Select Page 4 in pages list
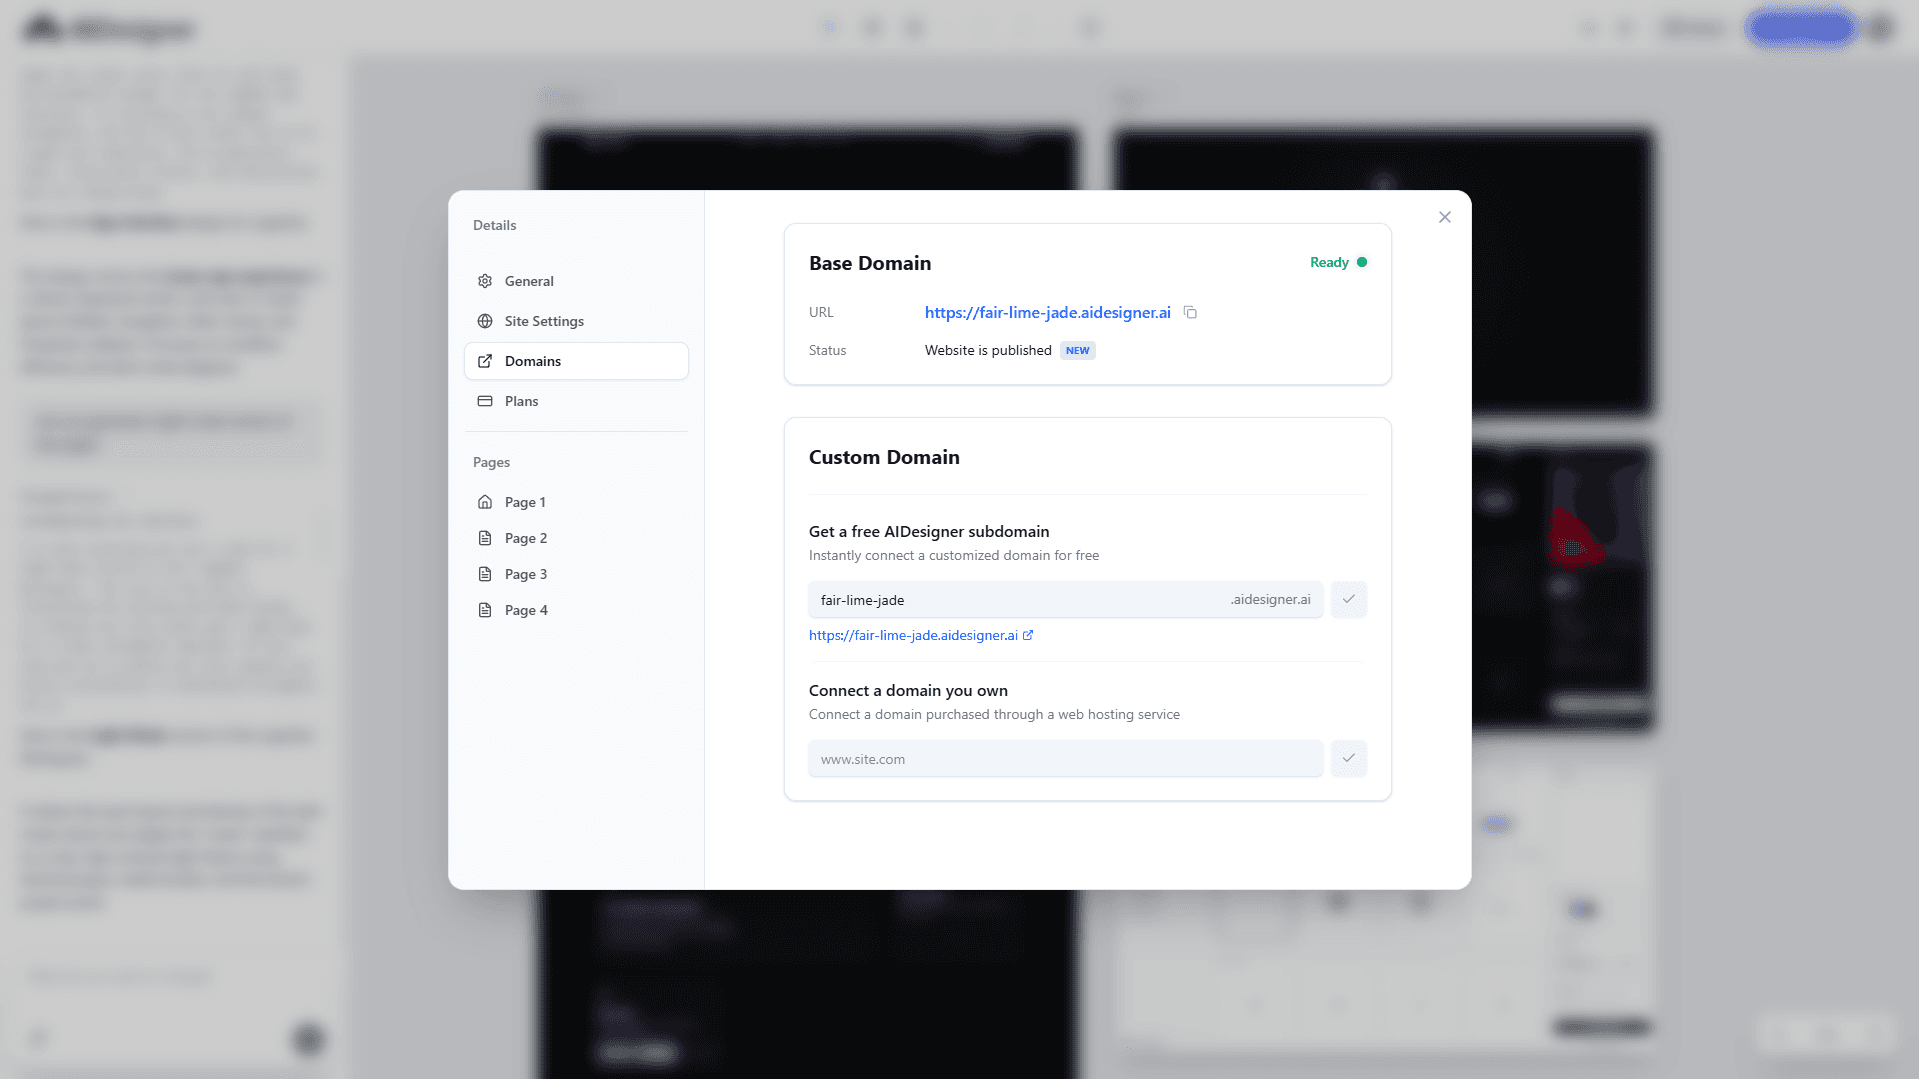The width and height of the screenshot is (1919, 1079). click(525, 610)
